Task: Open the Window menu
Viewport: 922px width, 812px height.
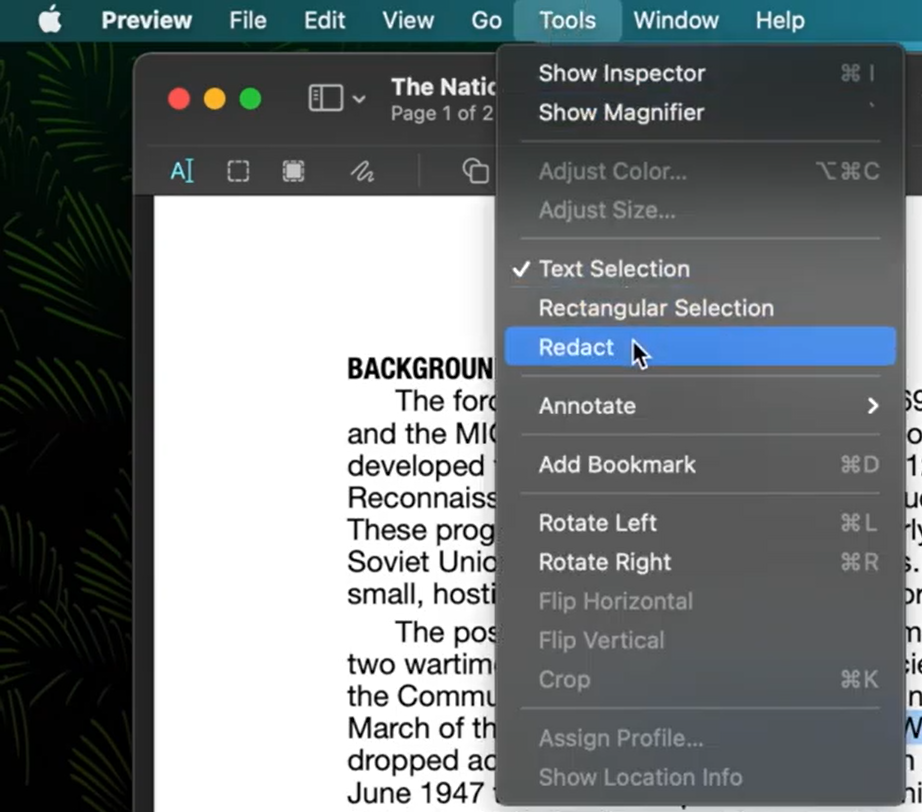Action: click(676, 21)
